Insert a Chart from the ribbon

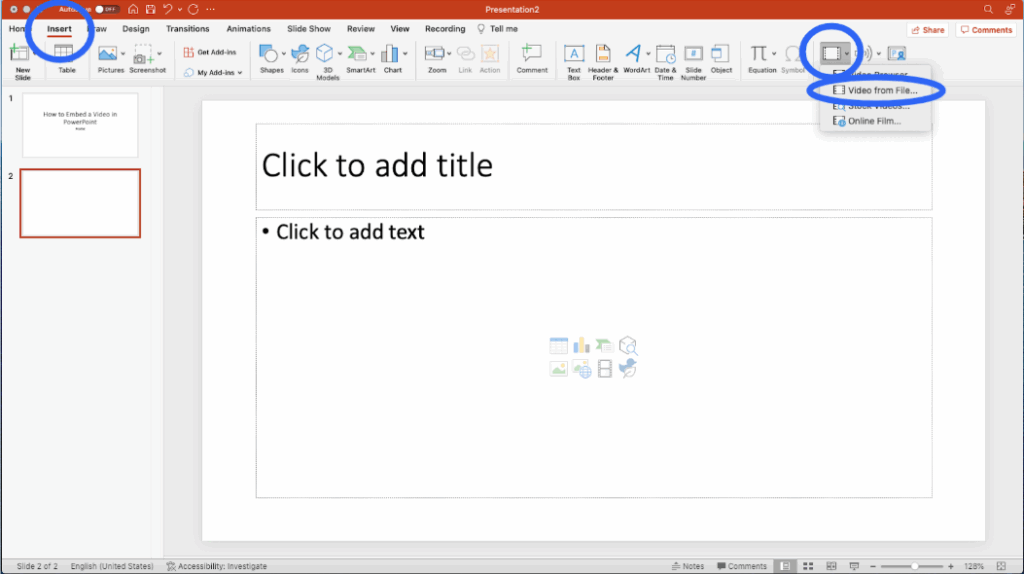click(x=392, y=57)
